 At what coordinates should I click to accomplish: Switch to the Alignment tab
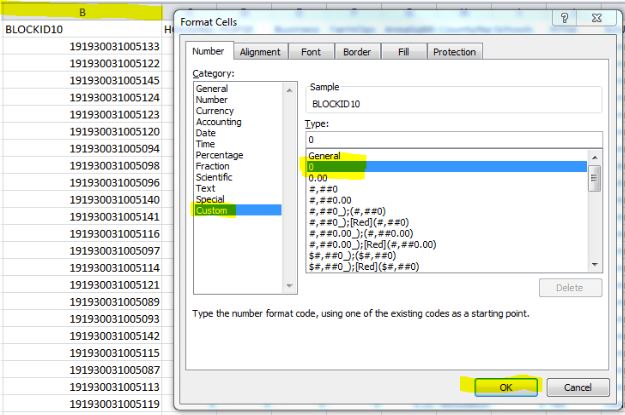(x=259, y=52)
